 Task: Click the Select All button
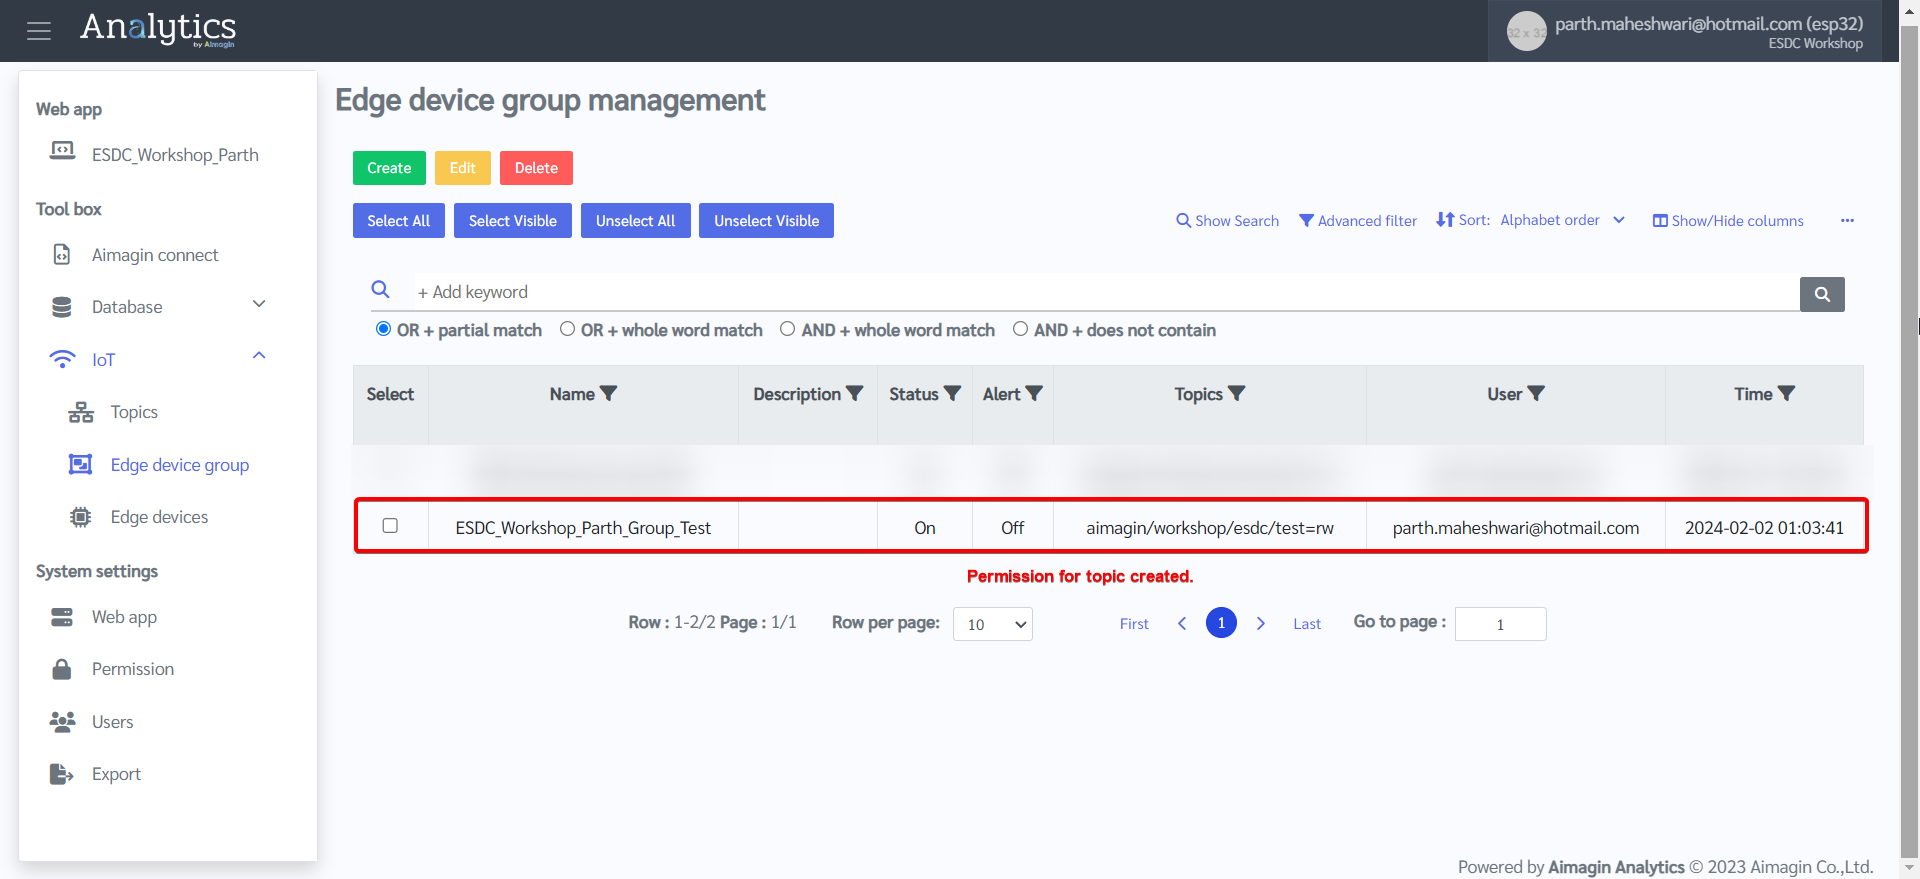click(x=398, y=221)
